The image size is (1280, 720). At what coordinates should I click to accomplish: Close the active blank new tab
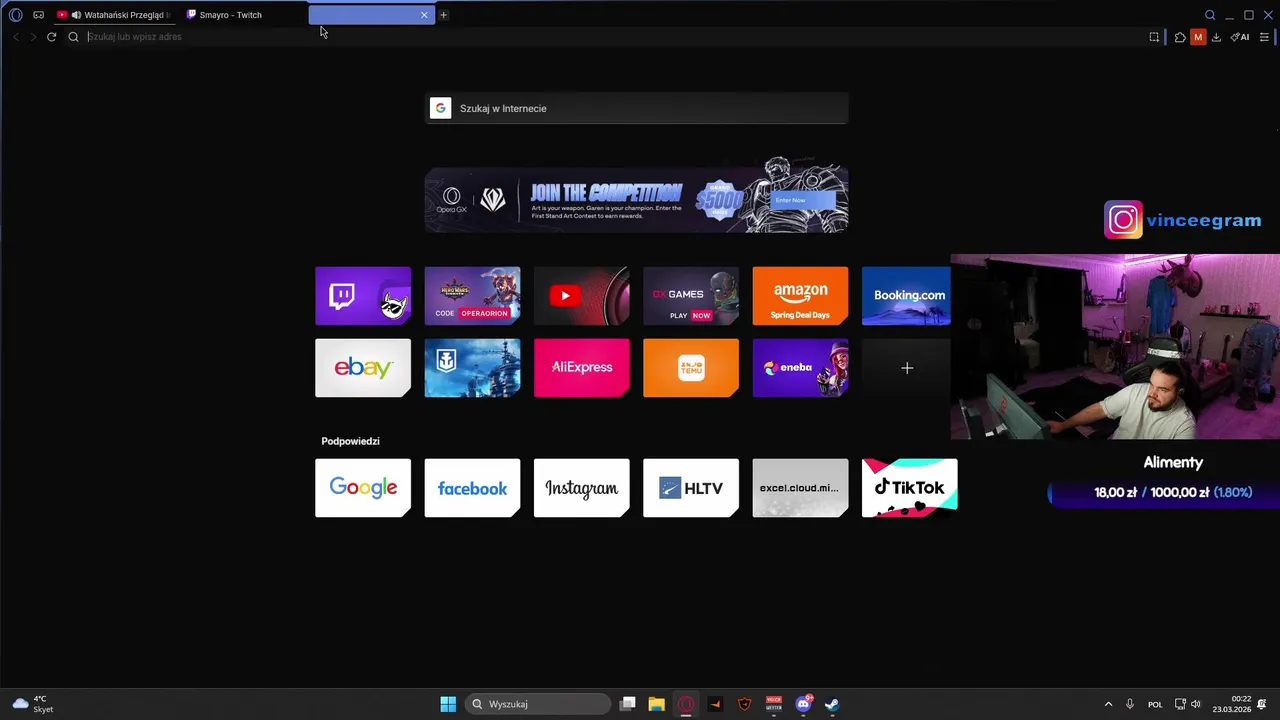coord(424,15)
